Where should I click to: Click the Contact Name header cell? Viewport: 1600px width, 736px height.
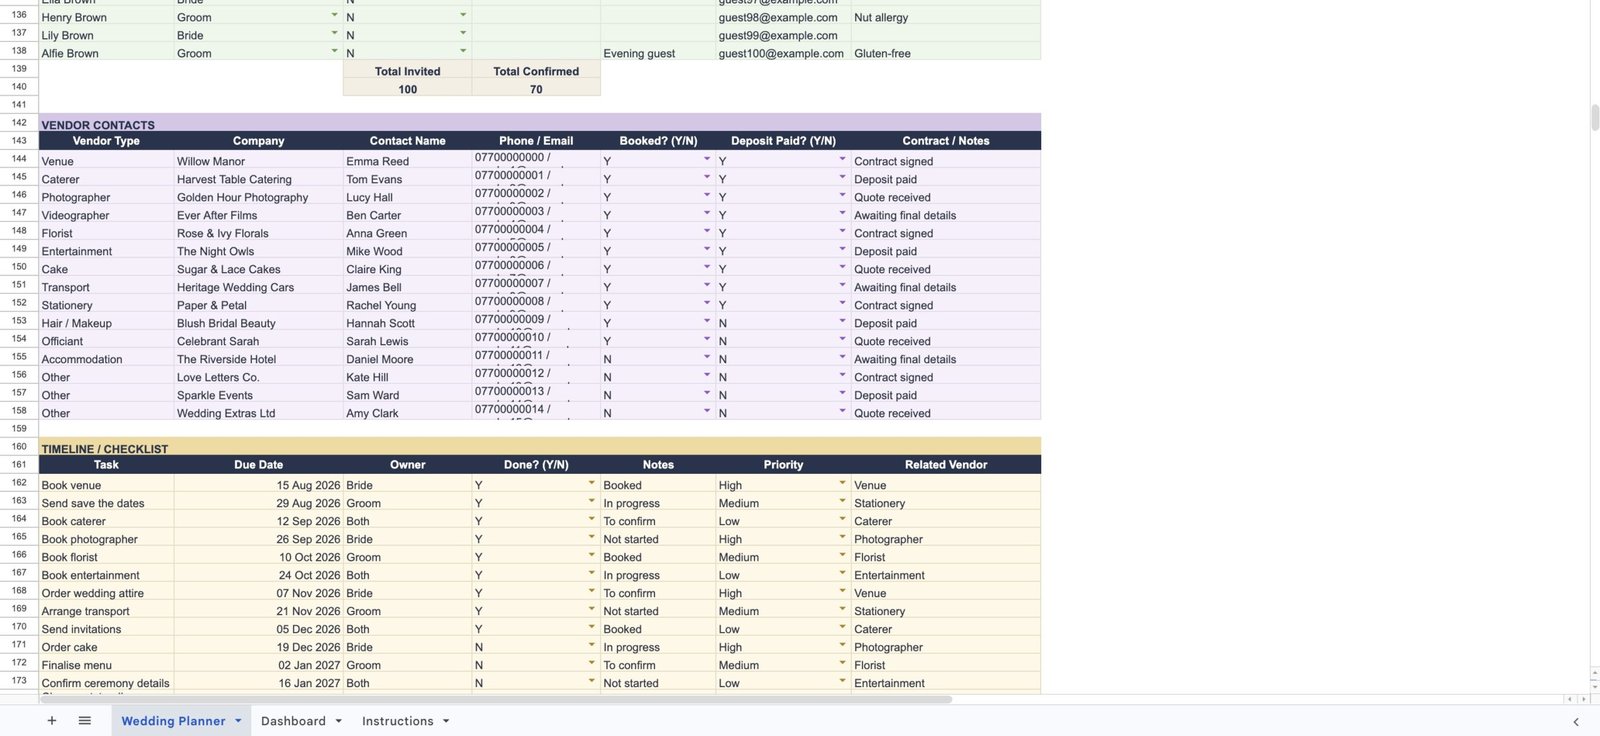pos(407,141)
